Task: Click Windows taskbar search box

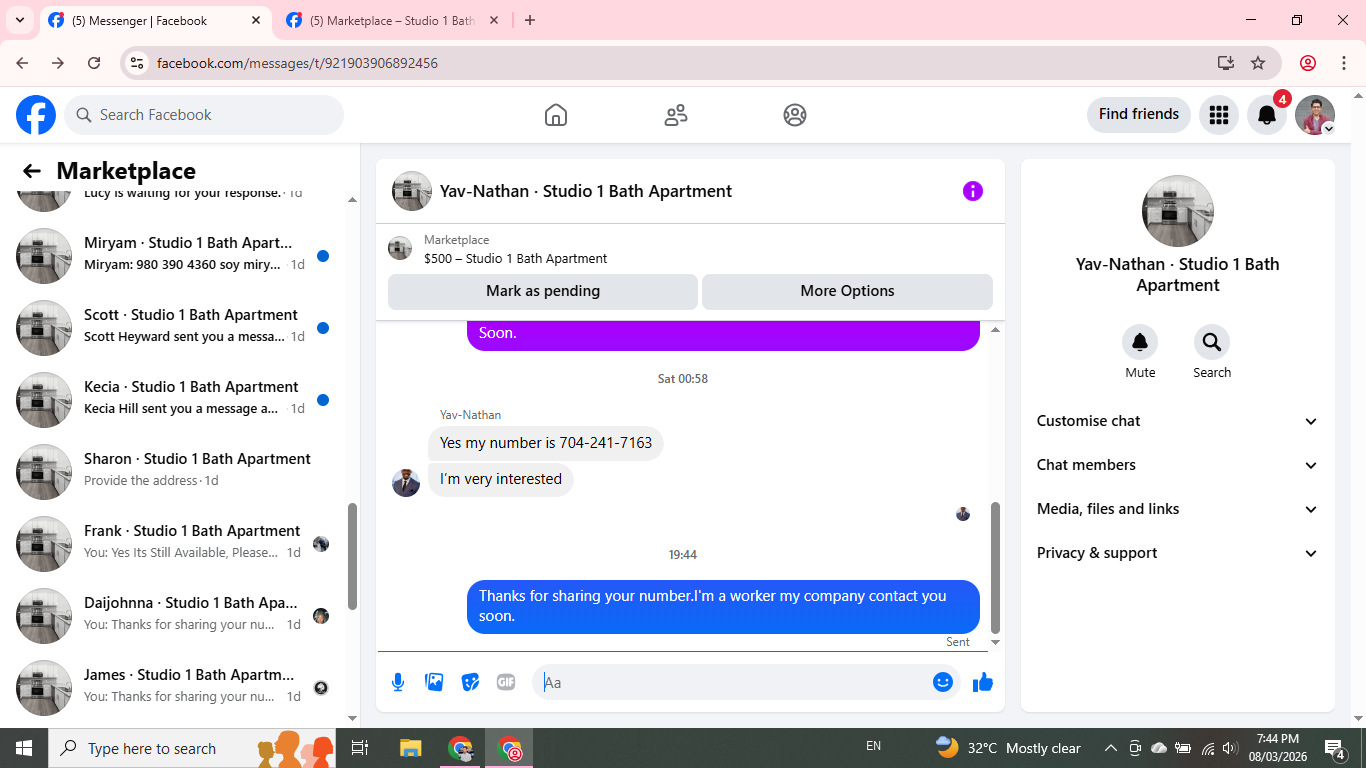Action: [x=192, y=748]
